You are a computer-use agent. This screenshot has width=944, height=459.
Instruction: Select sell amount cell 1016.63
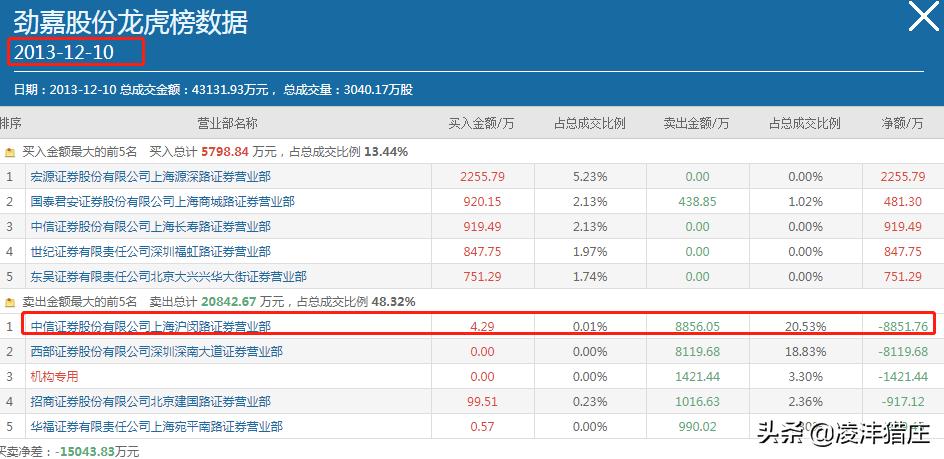coord(697,401)
